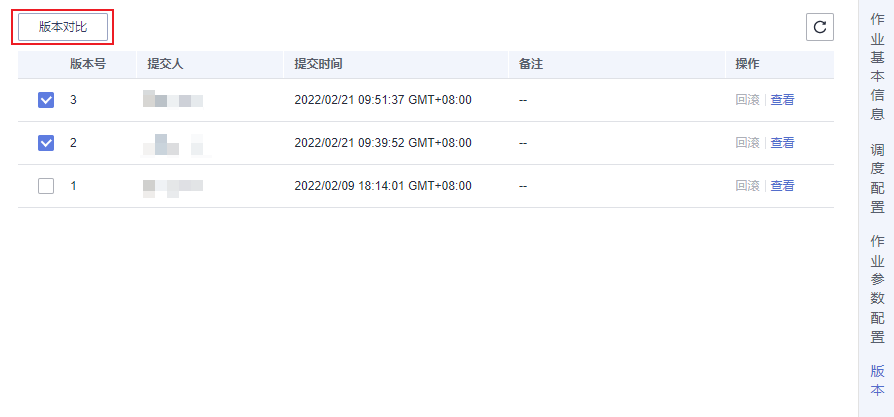894x417 pixels.
Task: Click 回滚 for version 2
Action: [747, 143]
